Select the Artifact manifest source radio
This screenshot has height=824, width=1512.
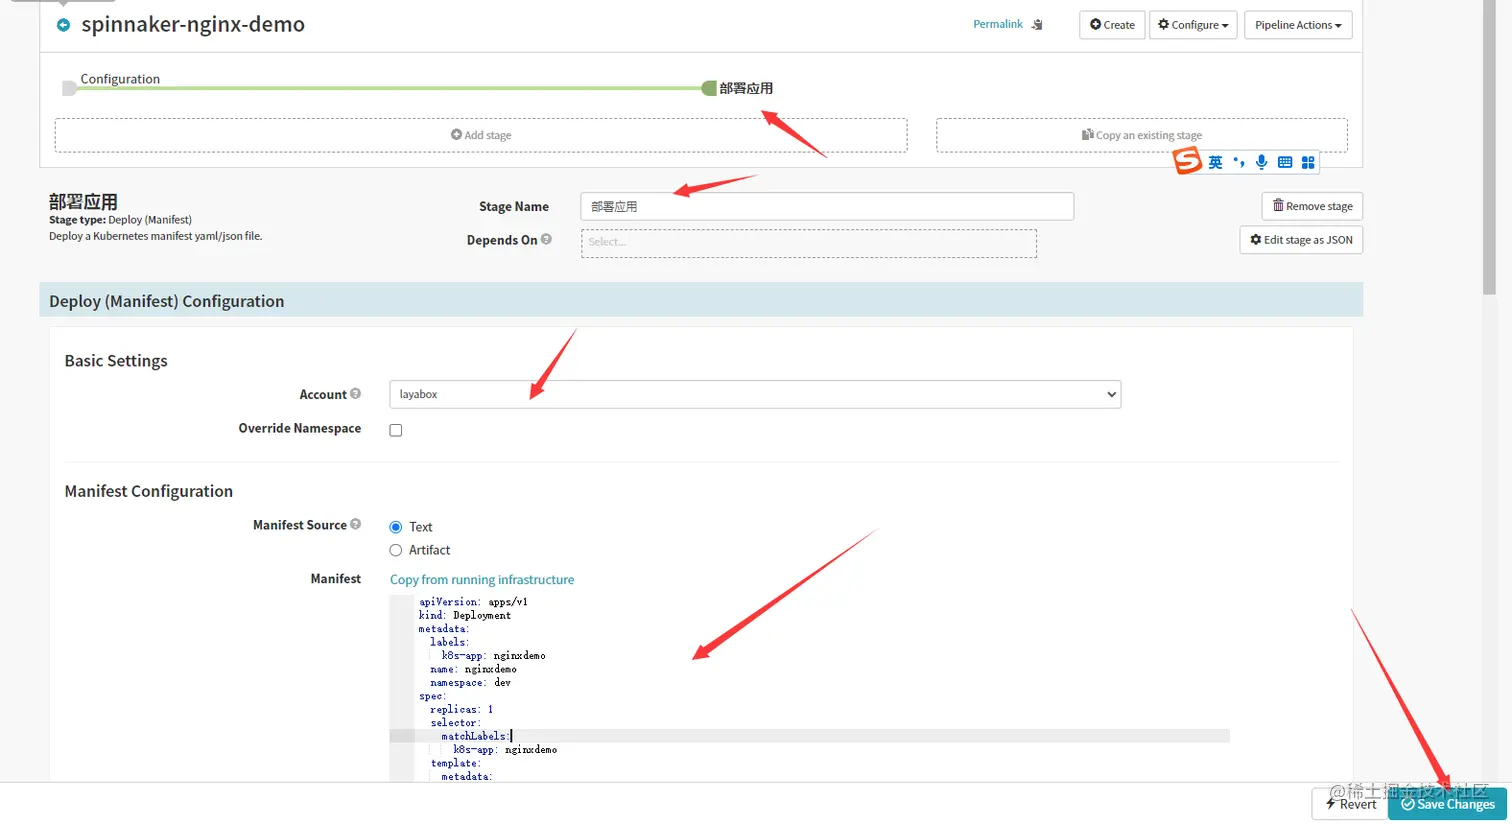tap(396, 550)
